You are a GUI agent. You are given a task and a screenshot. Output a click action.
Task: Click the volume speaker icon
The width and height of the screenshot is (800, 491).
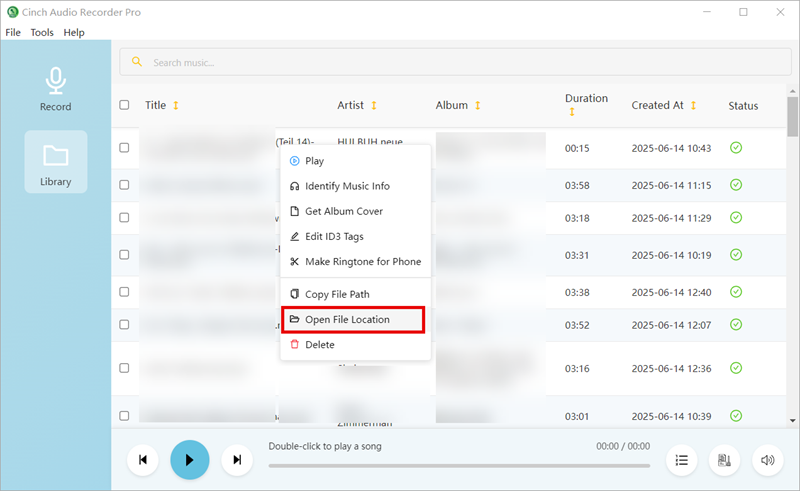(x=767, y=460)
